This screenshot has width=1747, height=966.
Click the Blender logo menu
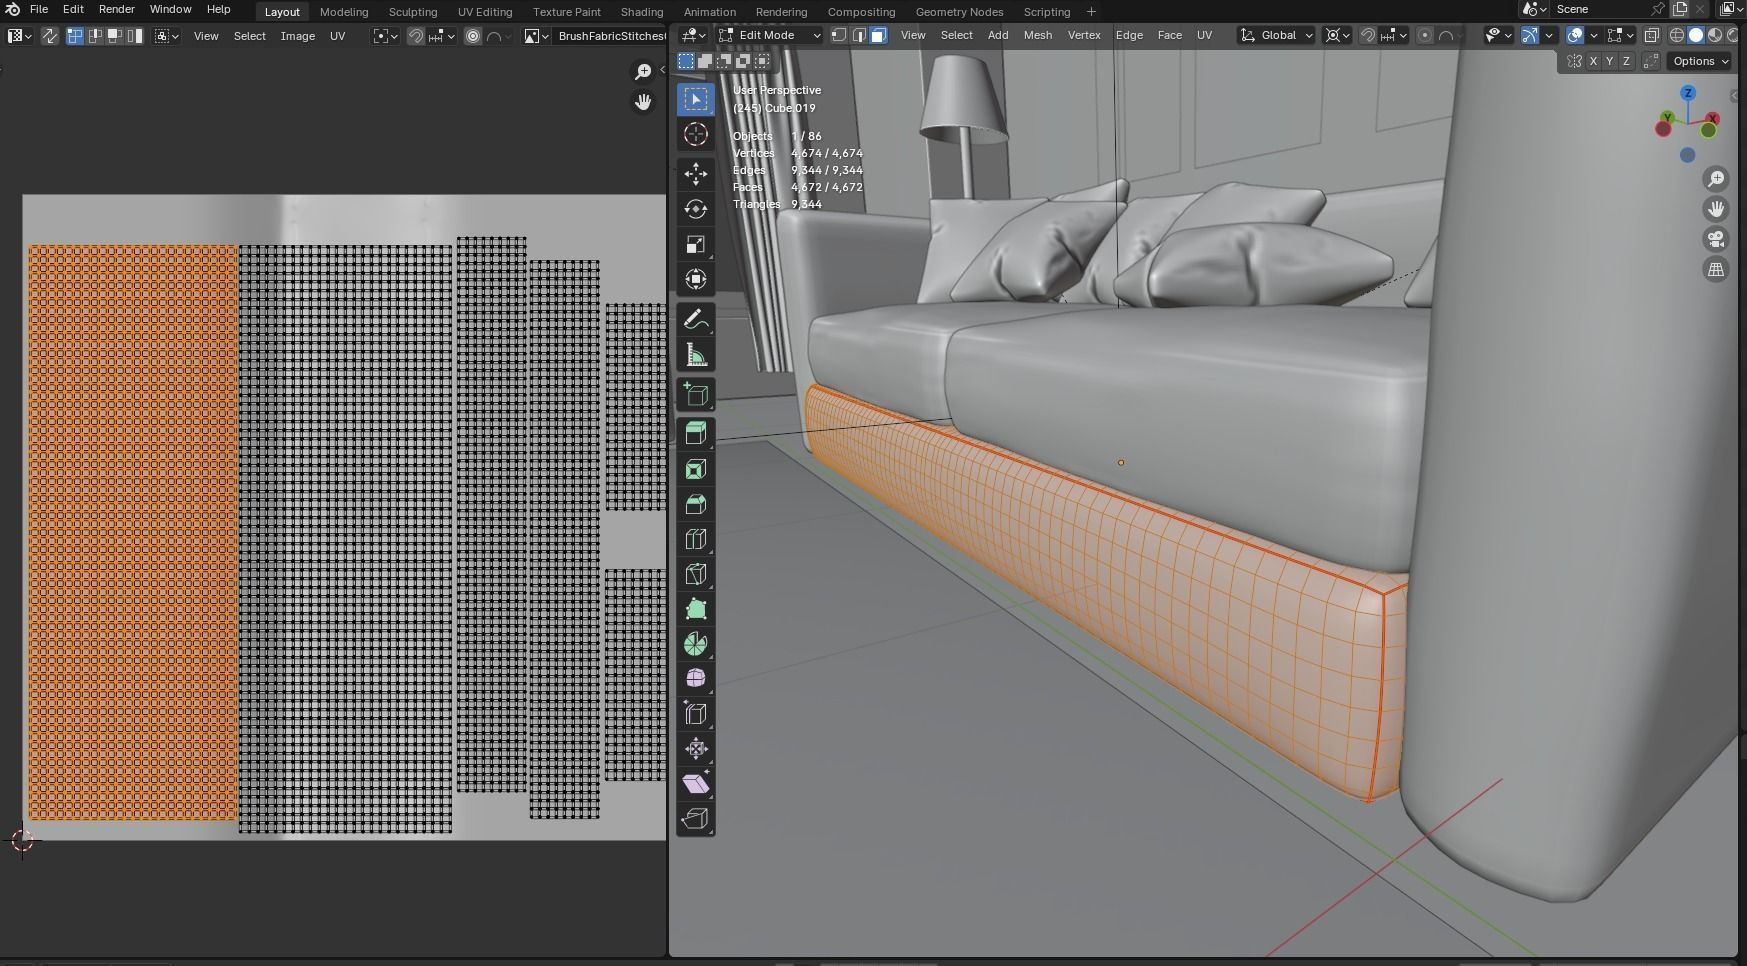tap(12, 9)
